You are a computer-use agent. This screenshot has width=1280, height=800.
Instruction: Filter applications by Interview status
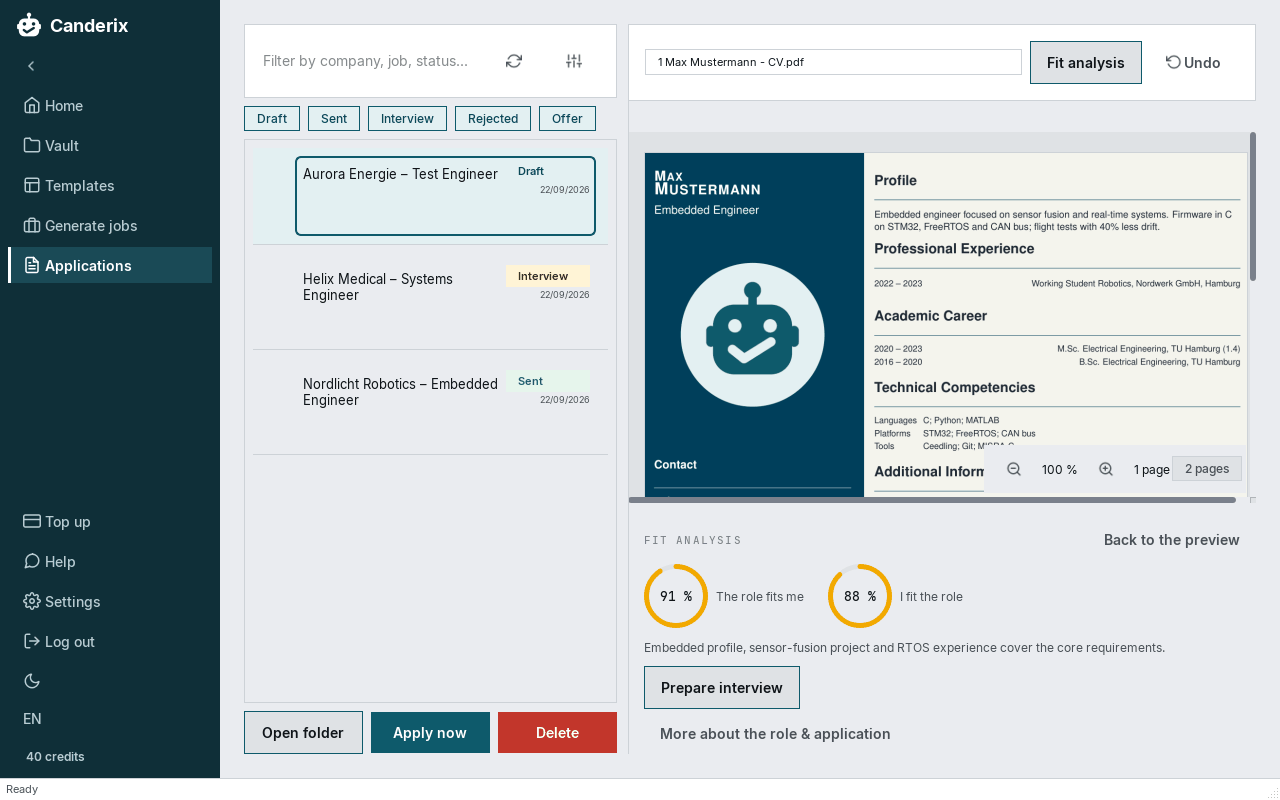point(407,118)
